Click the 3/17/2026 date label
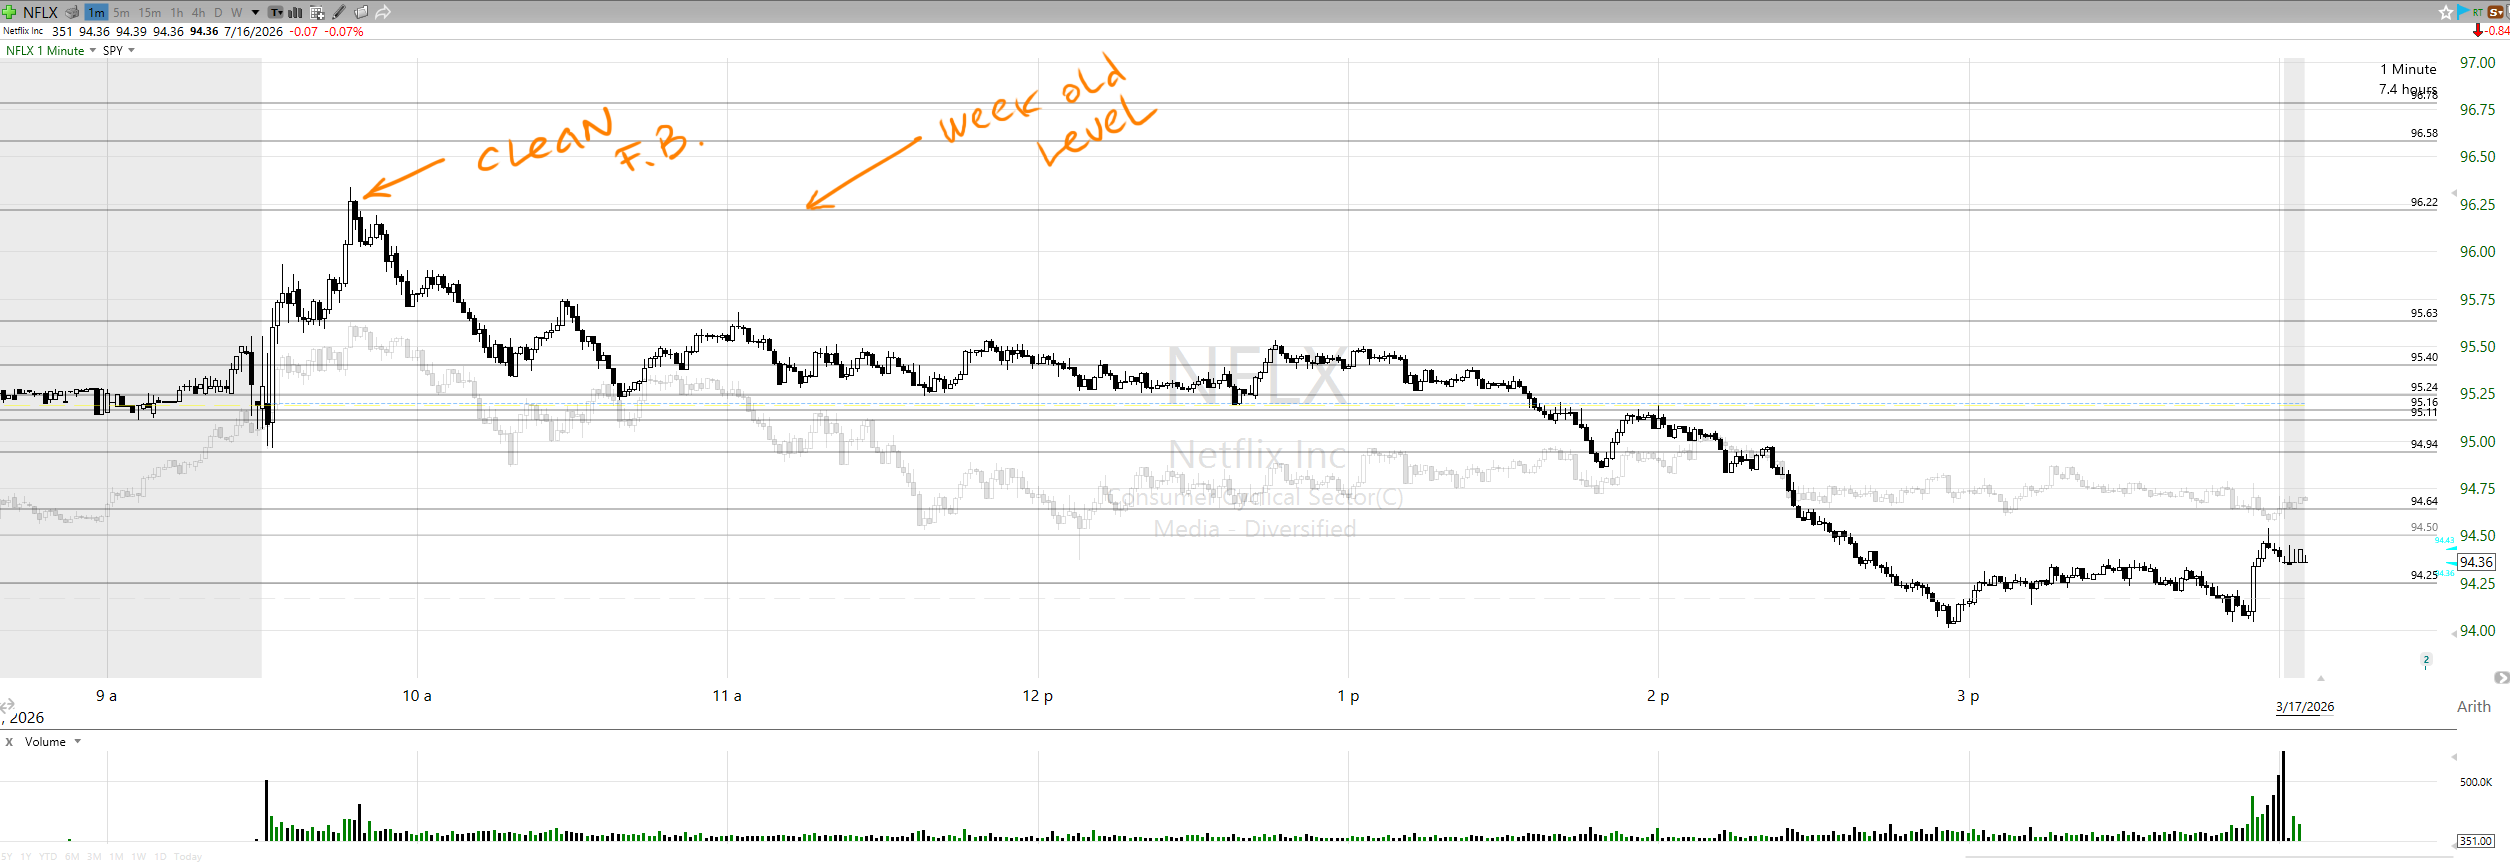Screen dimensions: 2510x864 click(2304, 706)
